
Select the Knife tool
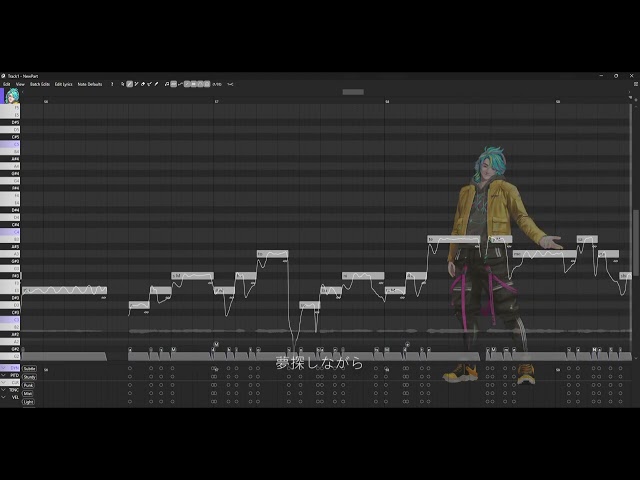coord(156,84)
